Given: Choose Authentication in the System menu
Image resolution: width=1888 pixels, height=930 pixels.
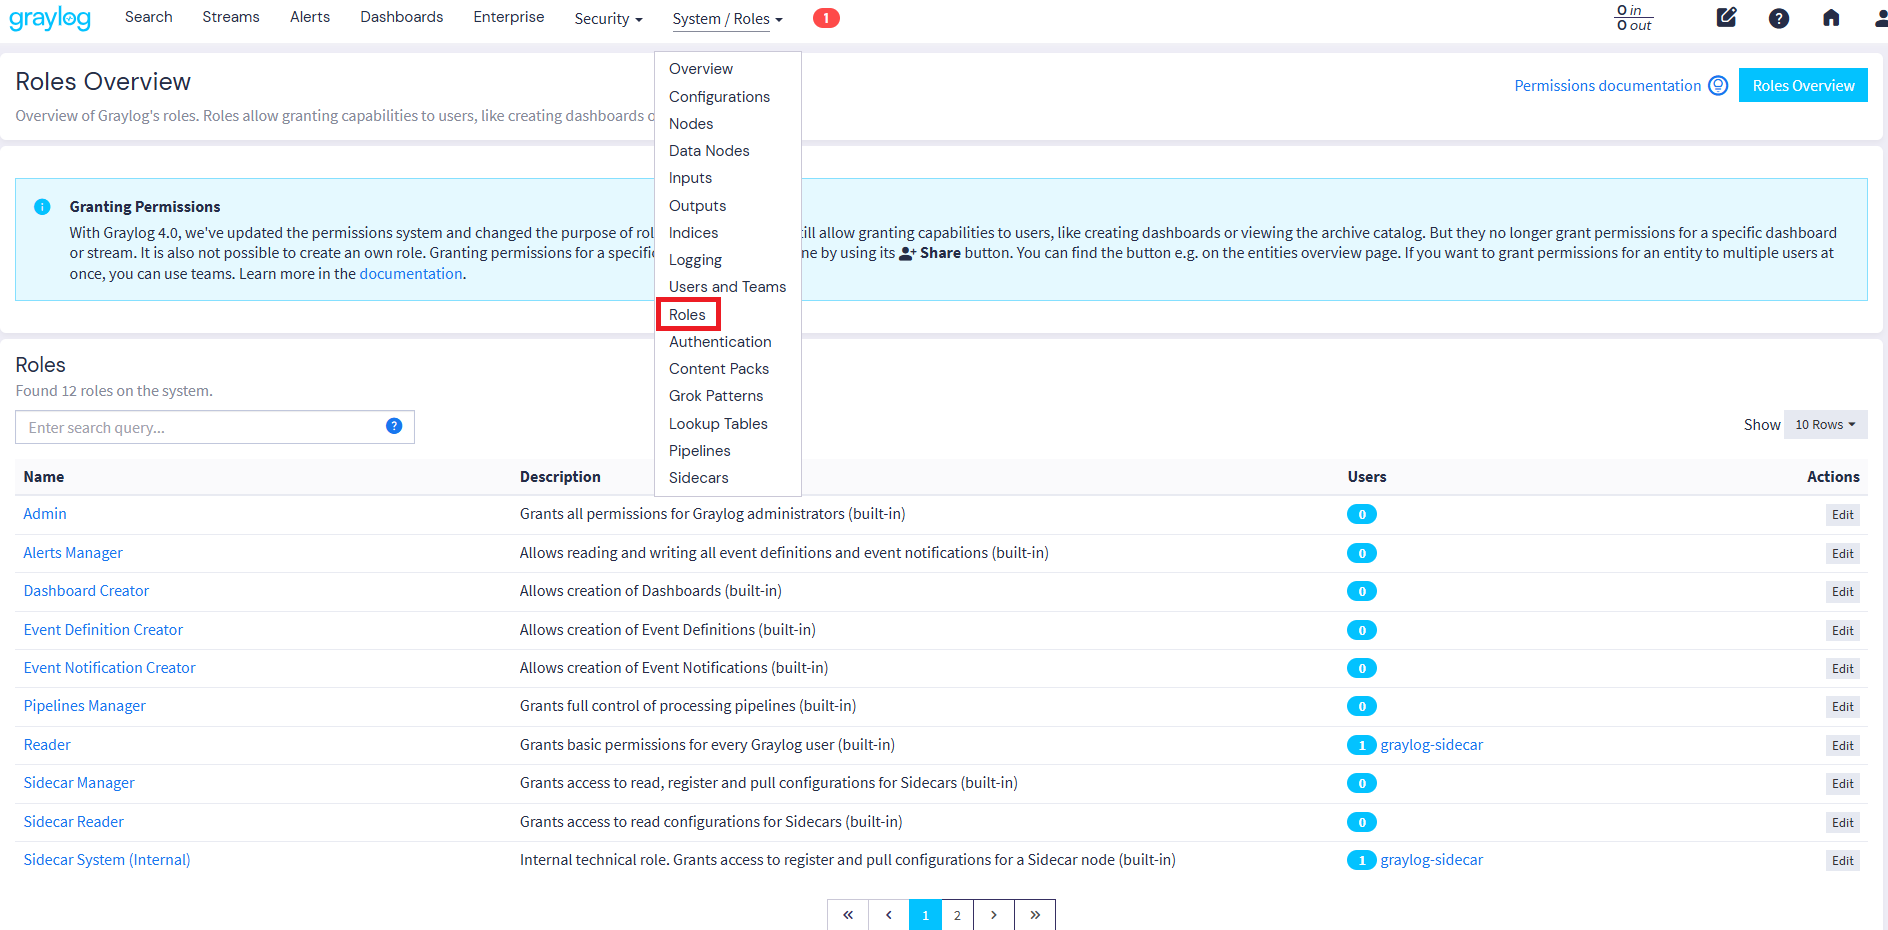Looking at the screenshot, I should 720,342.
